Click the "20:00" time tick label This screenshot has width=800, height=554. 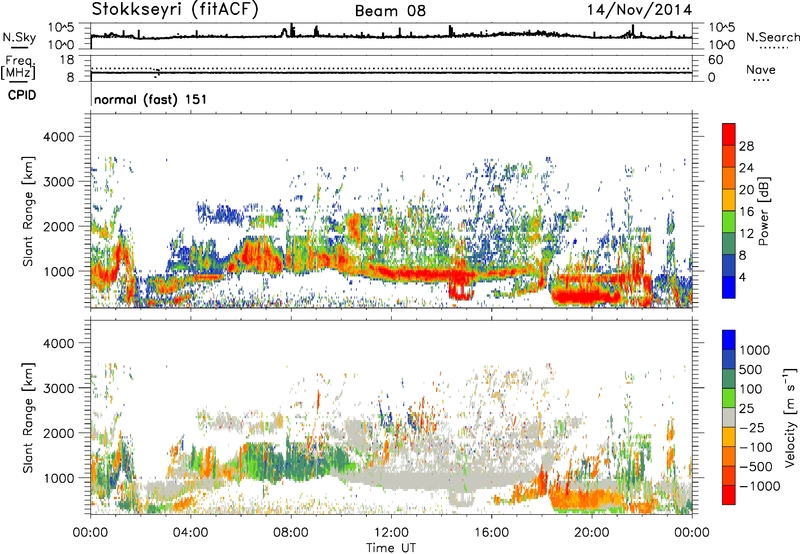(x=592, y=533)
